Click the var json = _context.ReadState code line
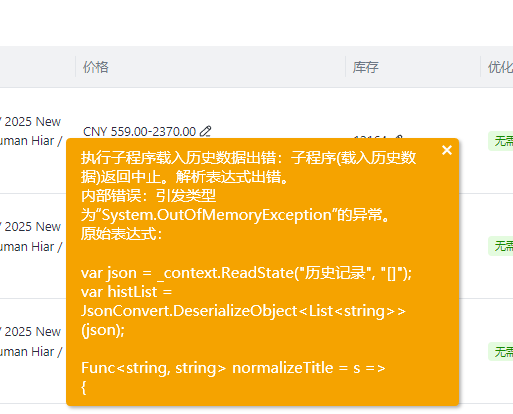 click(246, 273)
